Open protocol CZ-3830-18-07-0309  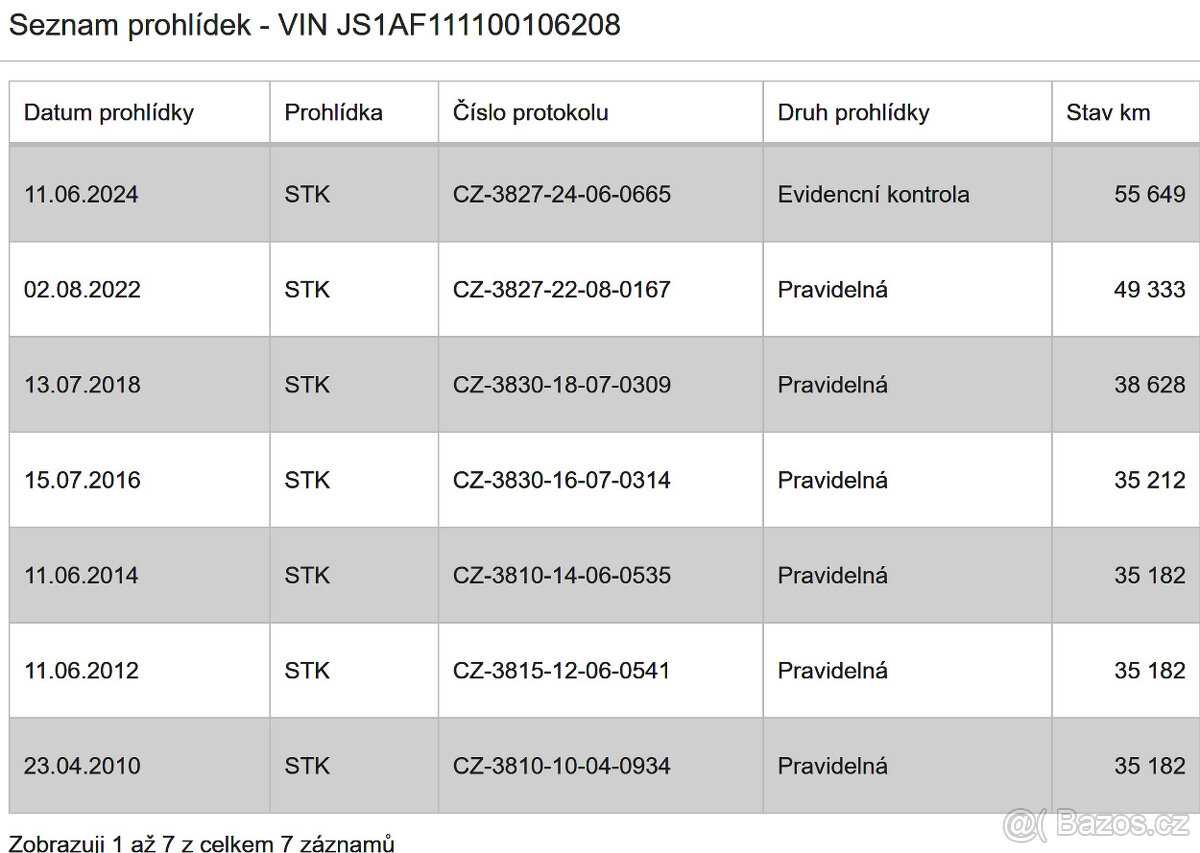click(x=561, y=385)
